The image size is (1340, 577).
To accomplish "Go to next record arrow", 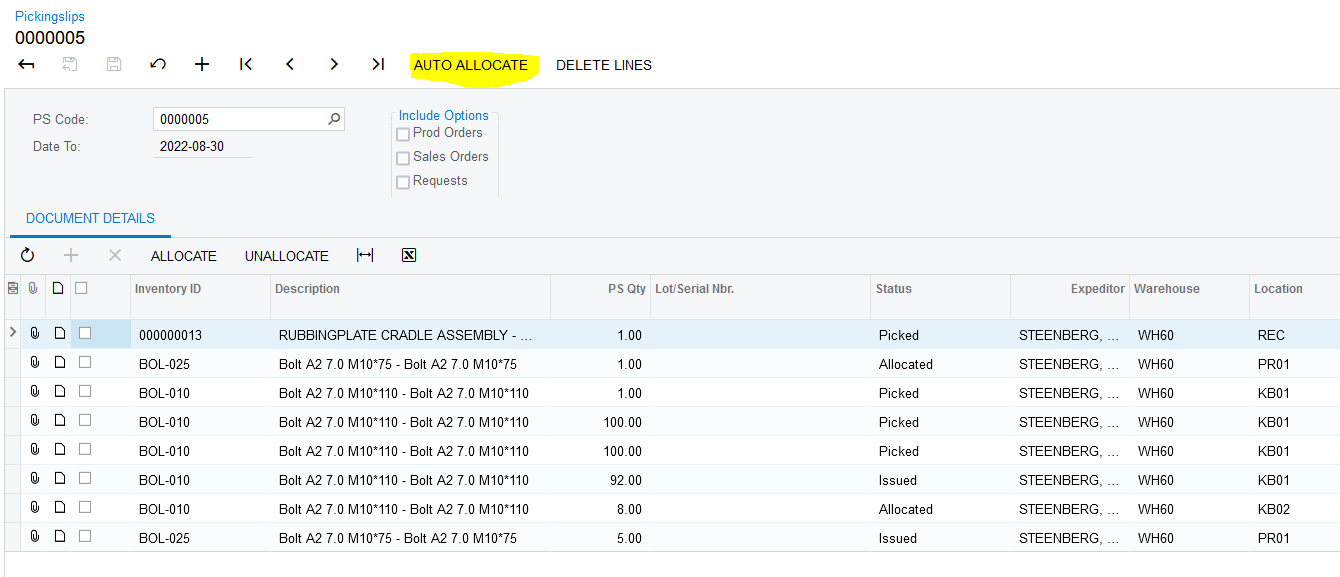I will (334, 65).
